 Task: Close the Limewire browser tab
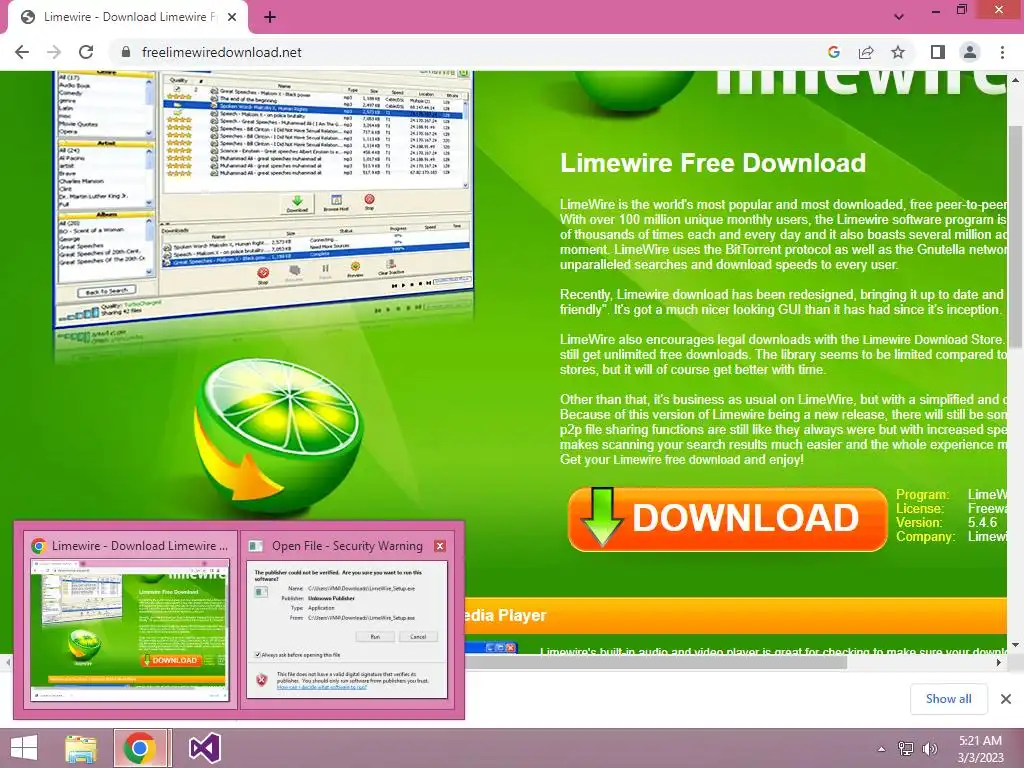[232, 17]
